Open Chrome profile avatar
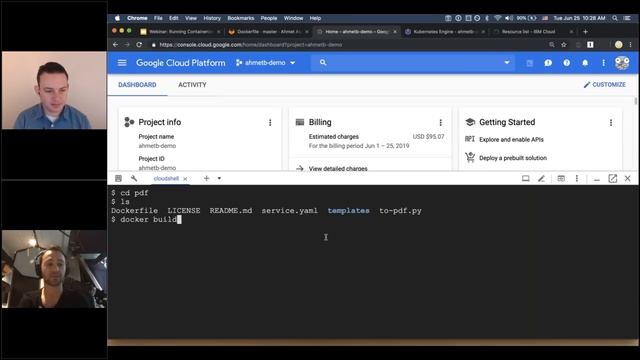The height and width of the screenshot is (360, 640). coord(619,44)
